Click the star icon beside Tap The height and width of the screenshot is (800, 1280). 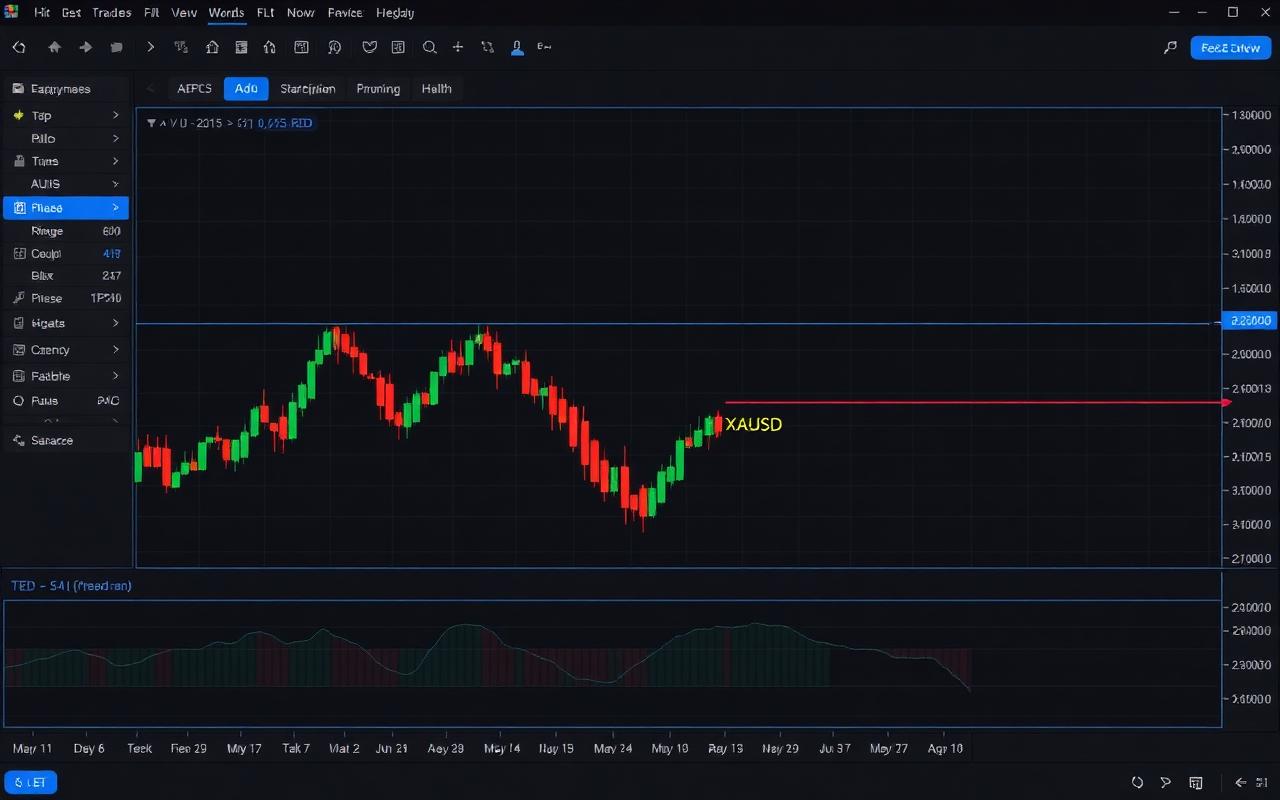coord(18,116)
